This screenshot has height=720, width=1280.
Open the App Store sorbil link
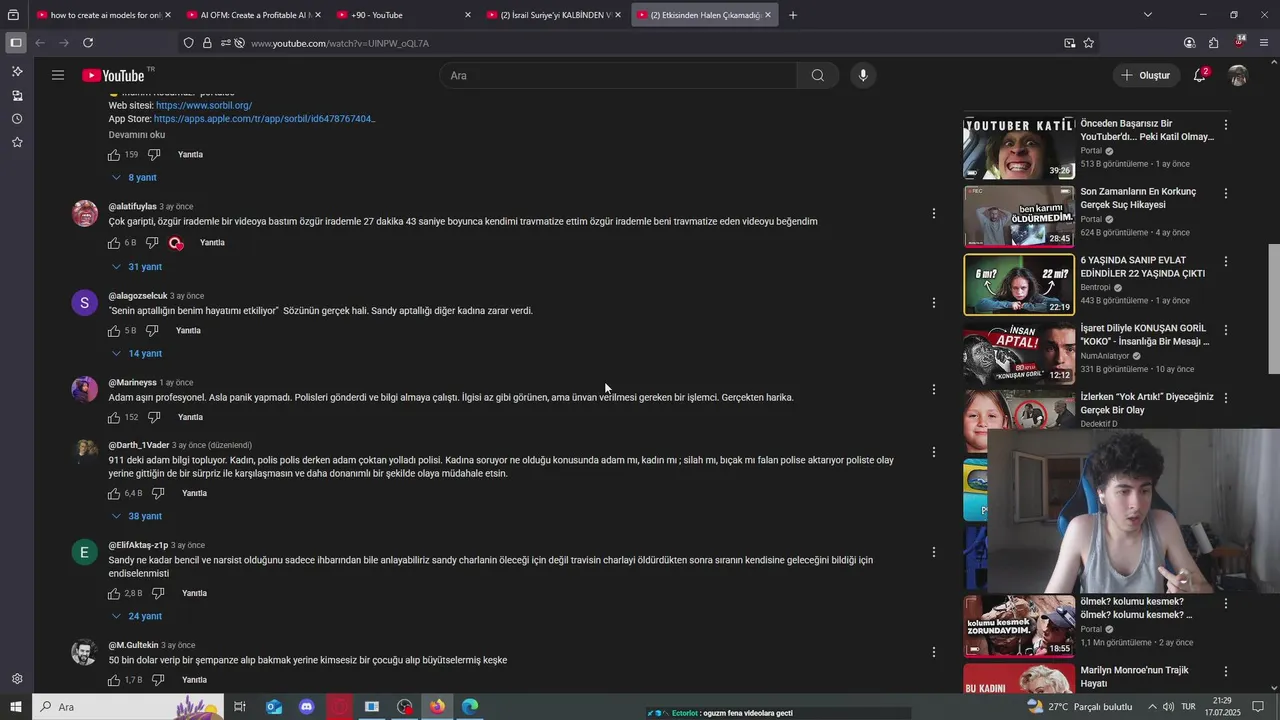(x=264, y=119)
